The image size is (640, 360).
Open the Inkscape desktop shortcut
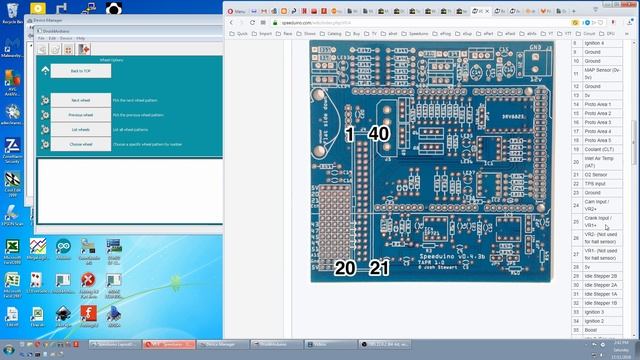pos(63,316)
